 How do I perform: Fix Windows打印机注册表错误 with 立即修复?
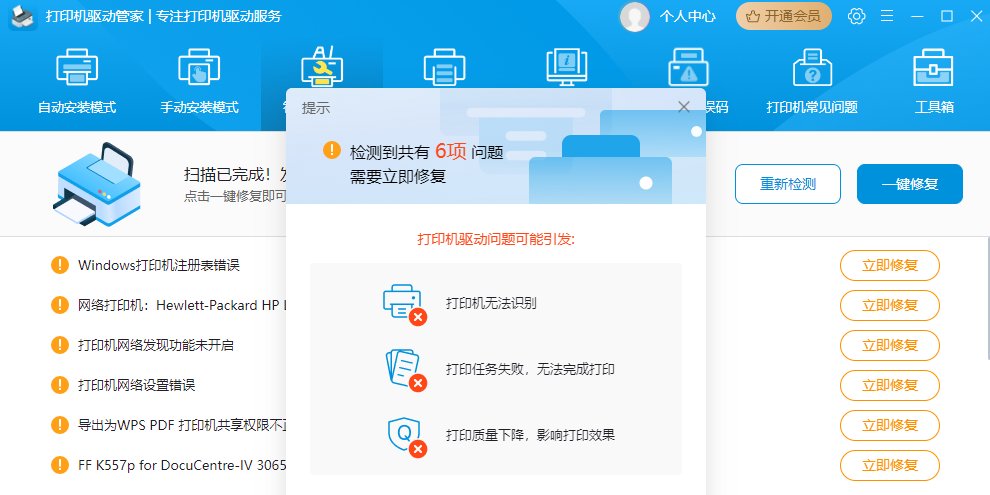(x=889, y=265)
